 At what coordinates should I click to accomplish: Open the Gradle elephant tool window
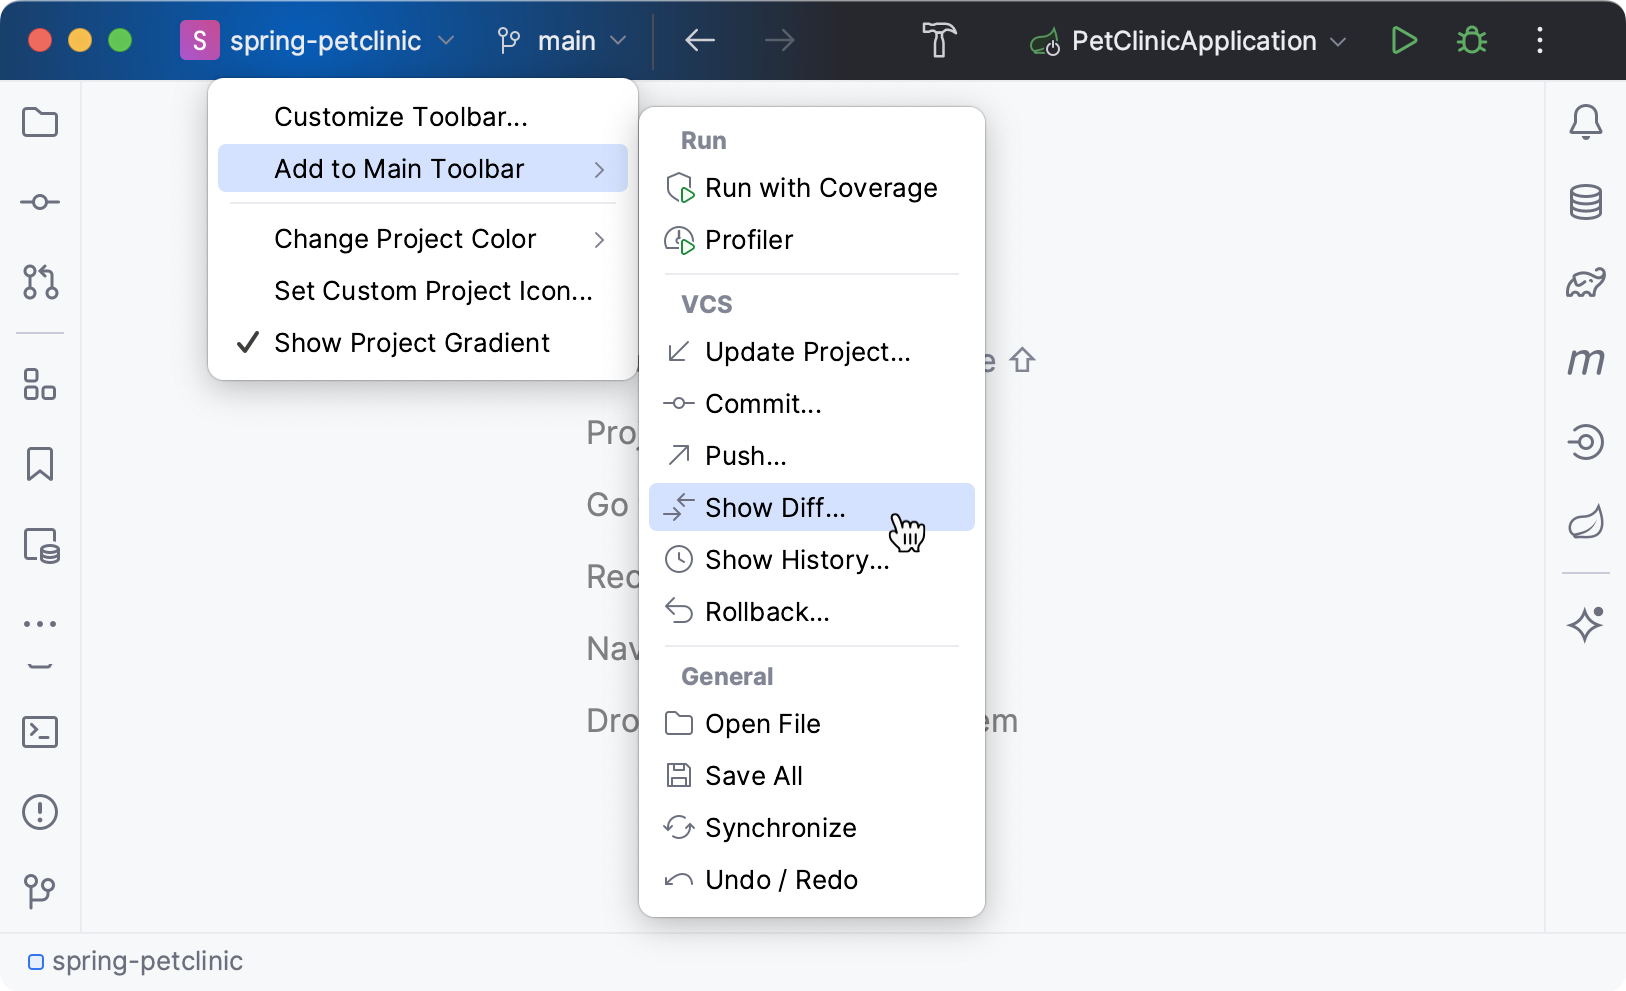pos(1586,282)
